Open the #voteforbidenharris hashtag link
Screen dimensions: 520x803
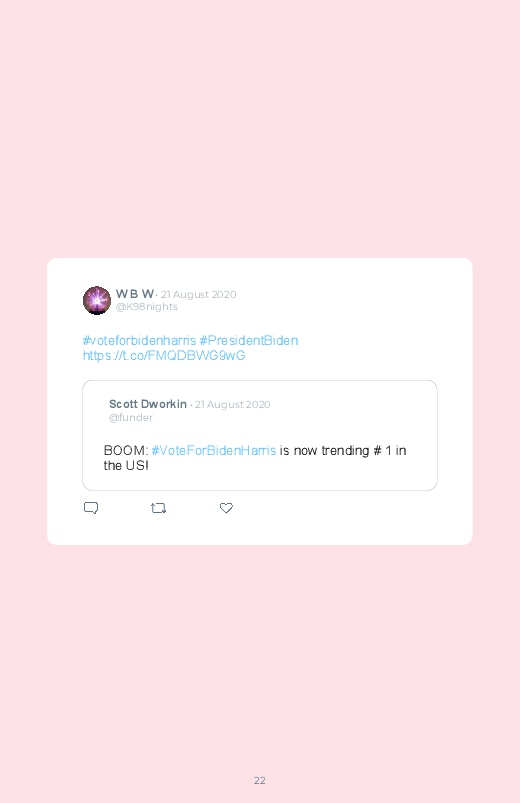[139, 341]
